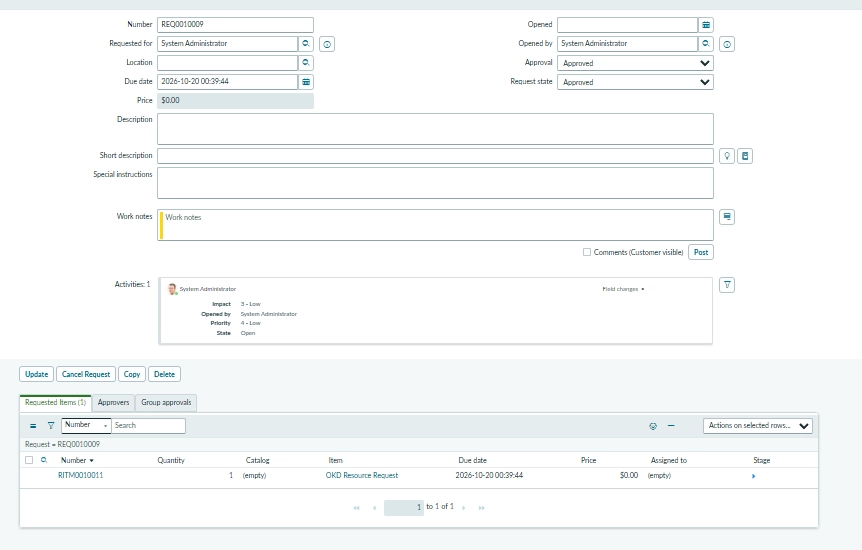Focus the Short description field

click(x=435, y=156)
